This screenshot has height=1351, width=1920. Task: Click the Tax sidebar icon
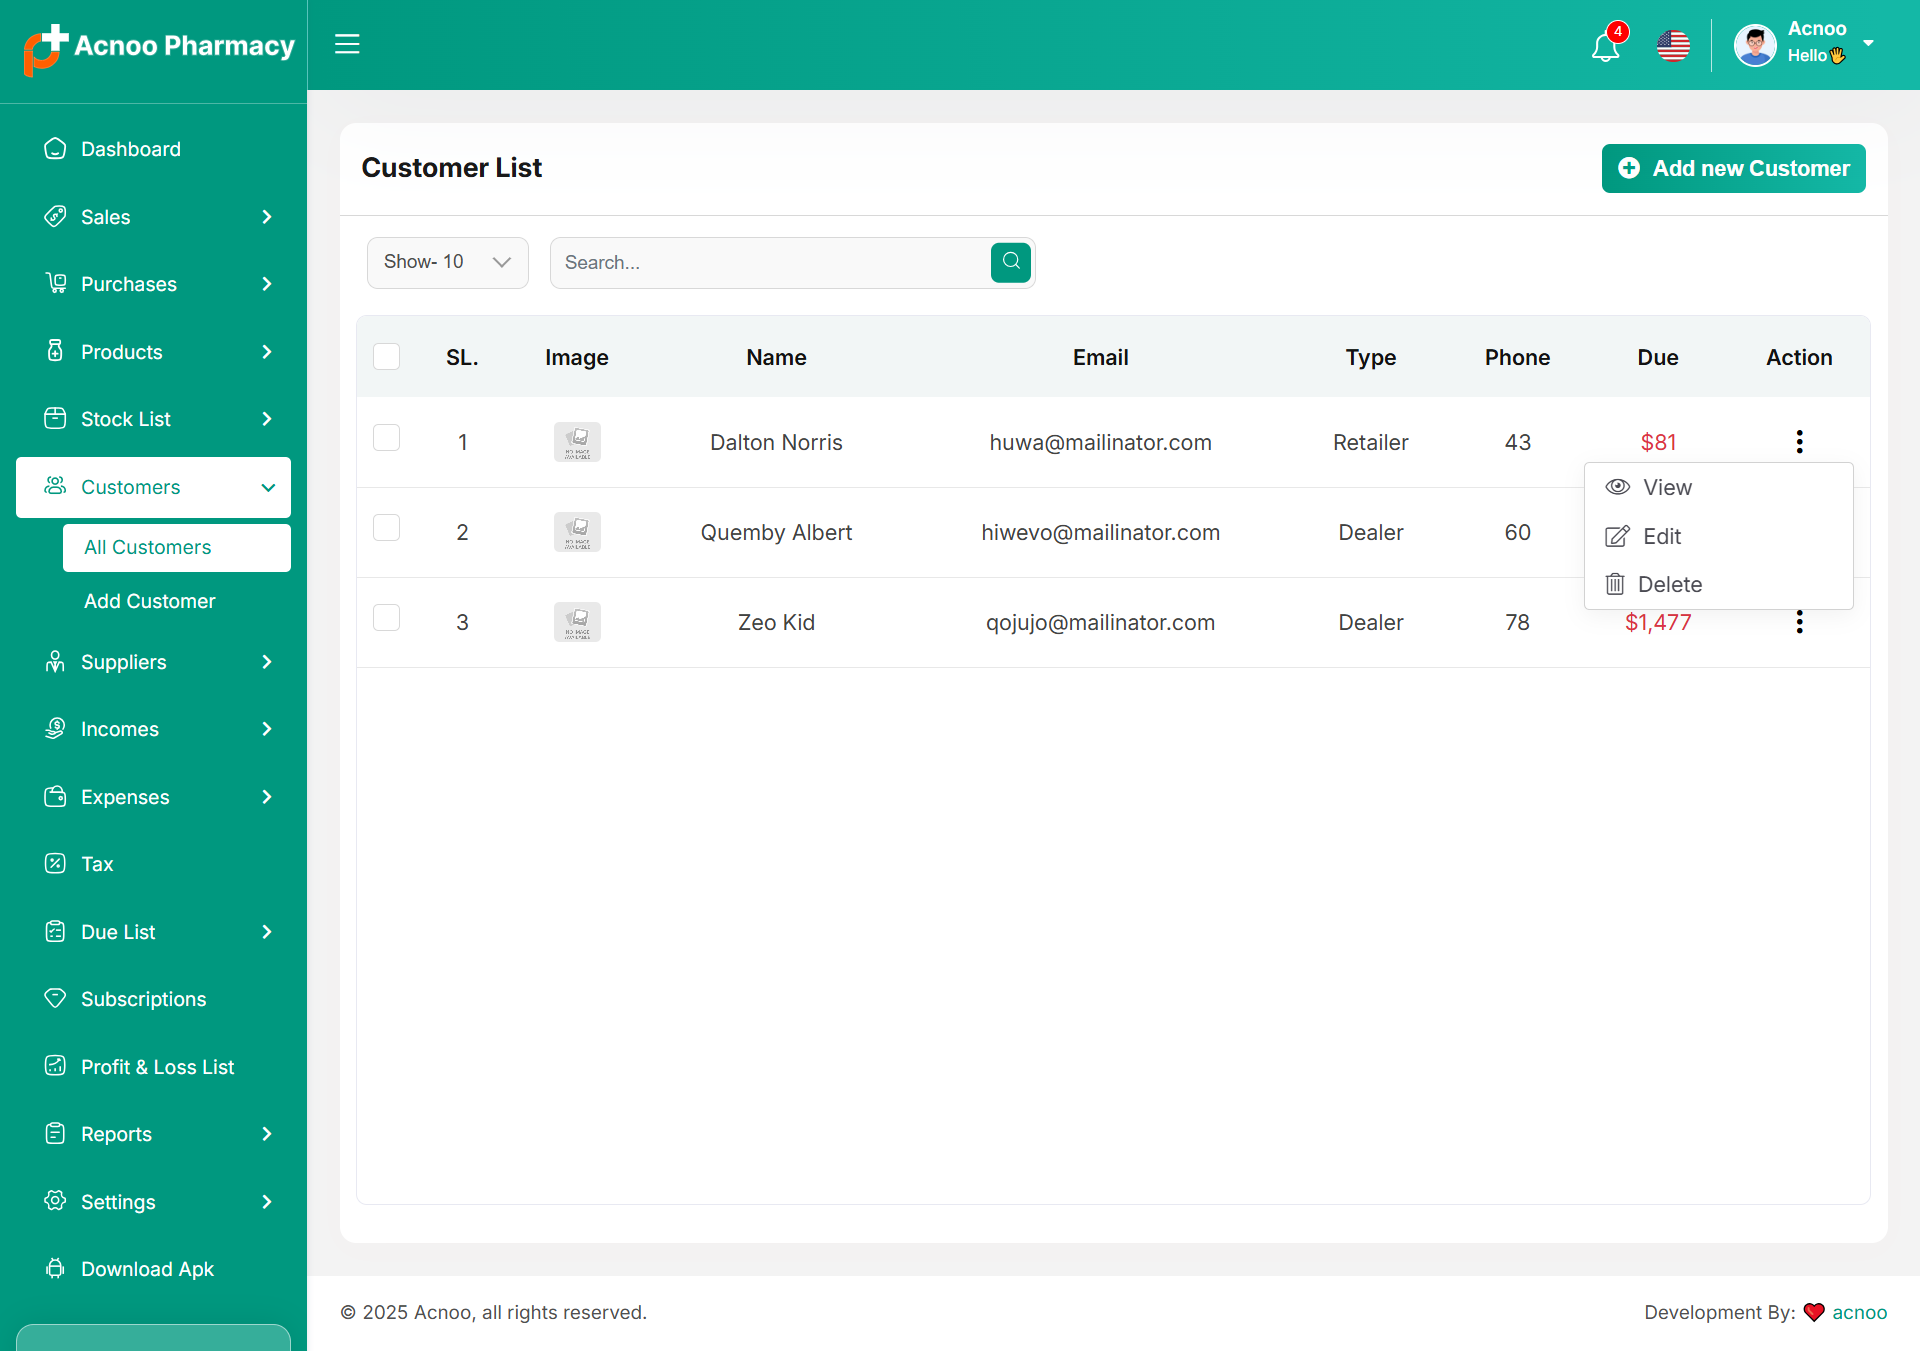55,864
